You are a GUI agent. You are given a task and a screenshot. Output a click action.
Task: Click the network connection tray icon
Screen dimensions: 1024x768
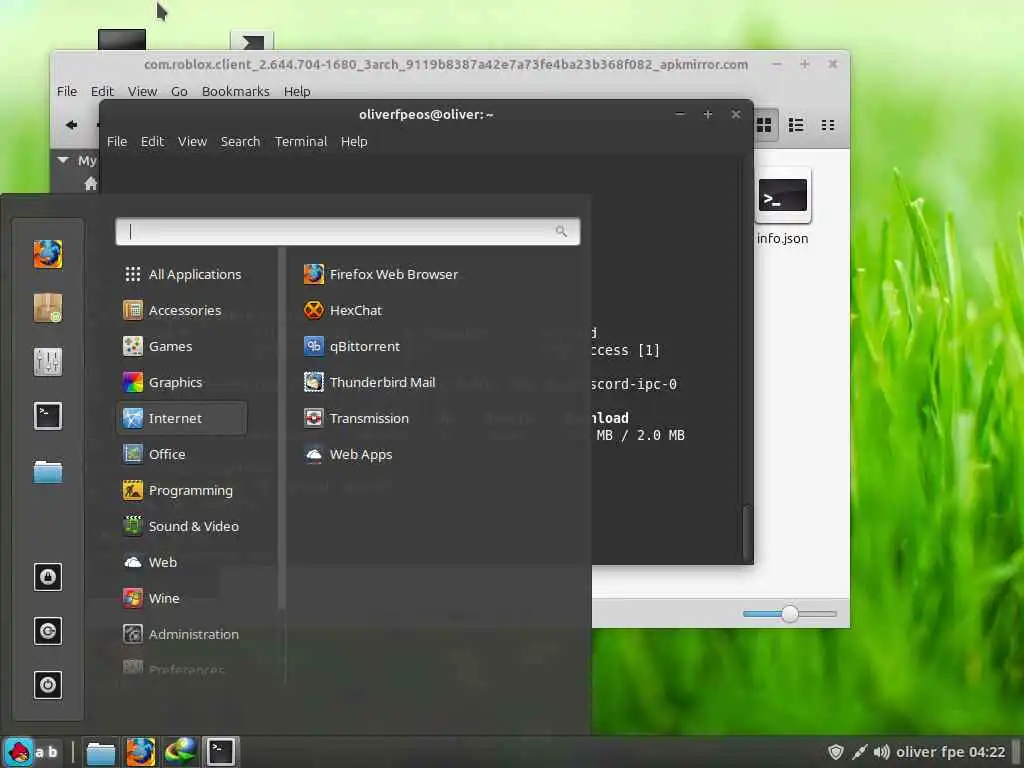coord(859,752)
